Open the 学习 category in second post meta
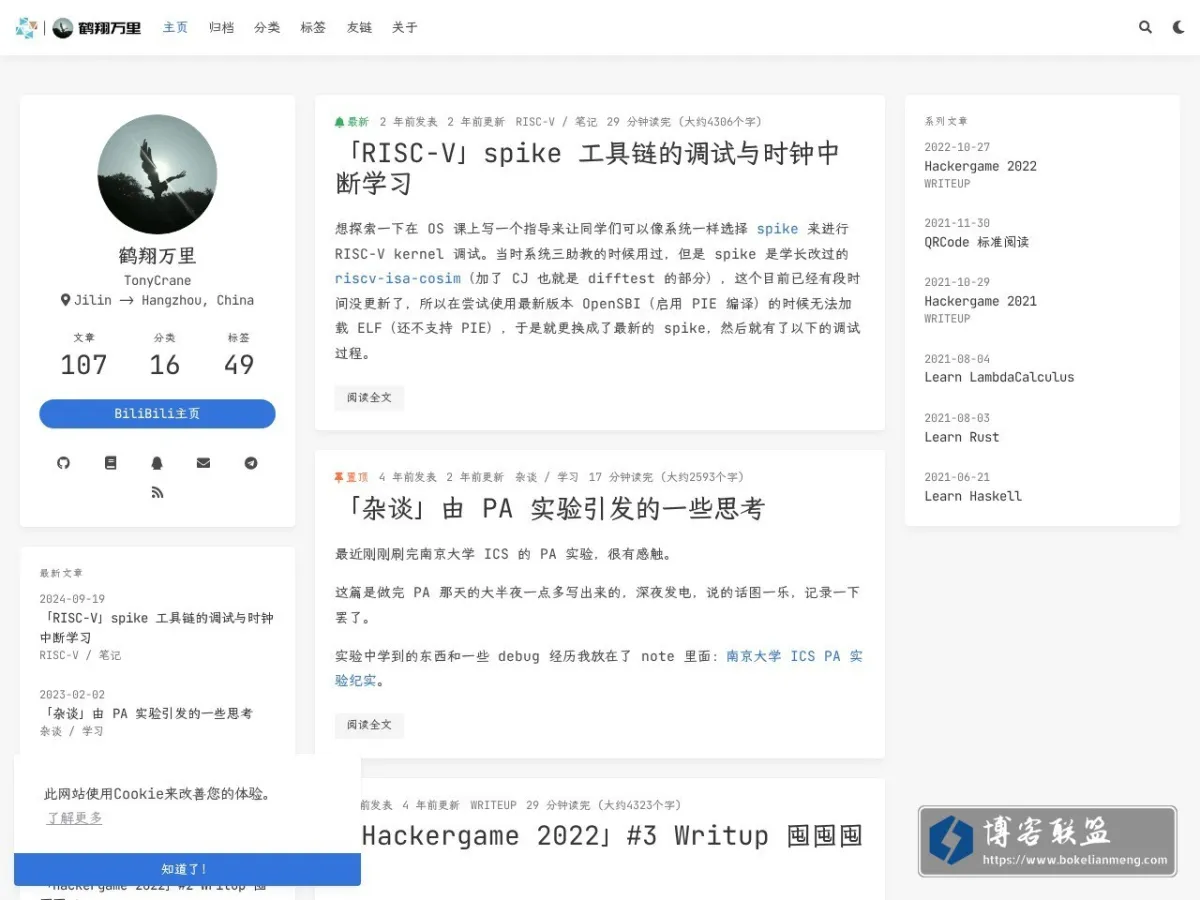Screen dimensions: 1200x900 pyautogui.click(x=568, y=477)
